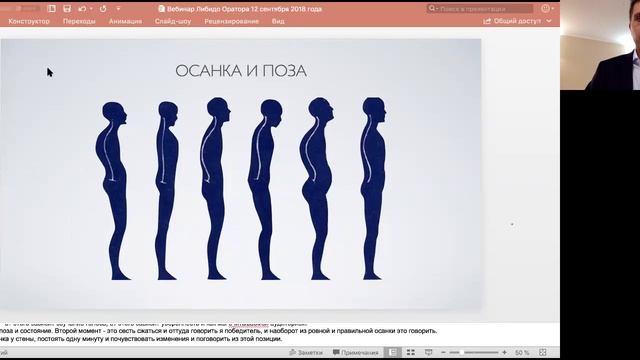Click the ОСАНКА И ПОЗА slide title
This screenshot has width=640, height=360.
[x=241, y=71]
